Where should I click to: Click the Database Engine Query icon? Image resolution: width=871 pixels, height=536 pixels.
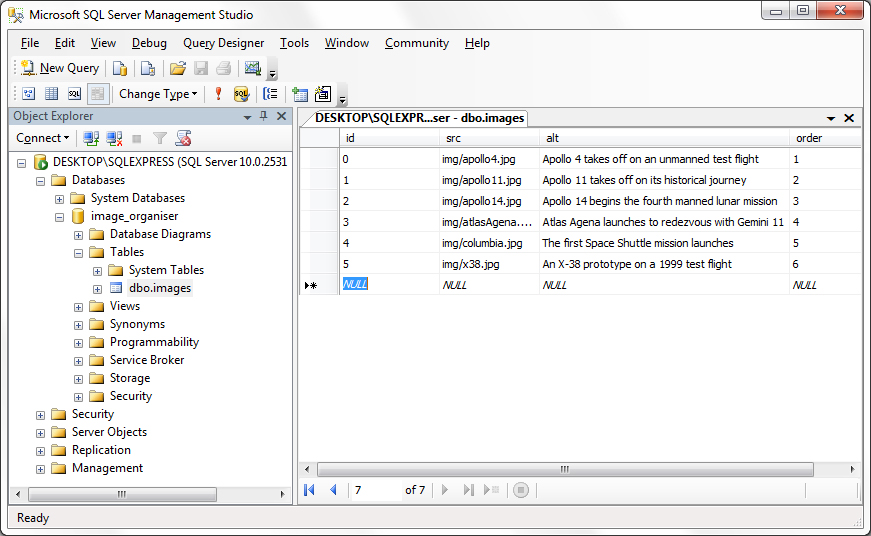point(120,68)
